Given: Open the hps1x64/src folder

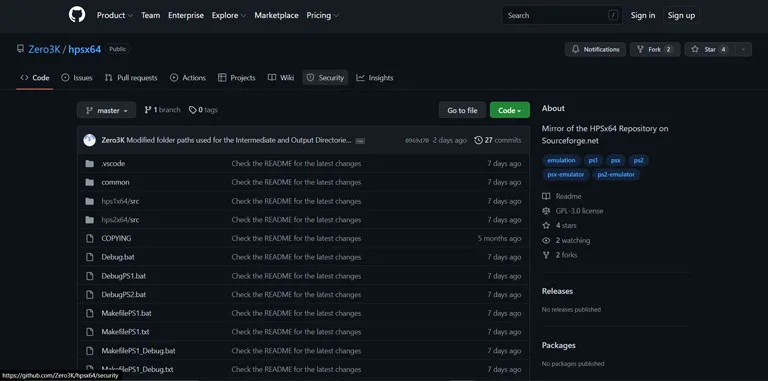Looking at the screenshot, I should (120, 201).
